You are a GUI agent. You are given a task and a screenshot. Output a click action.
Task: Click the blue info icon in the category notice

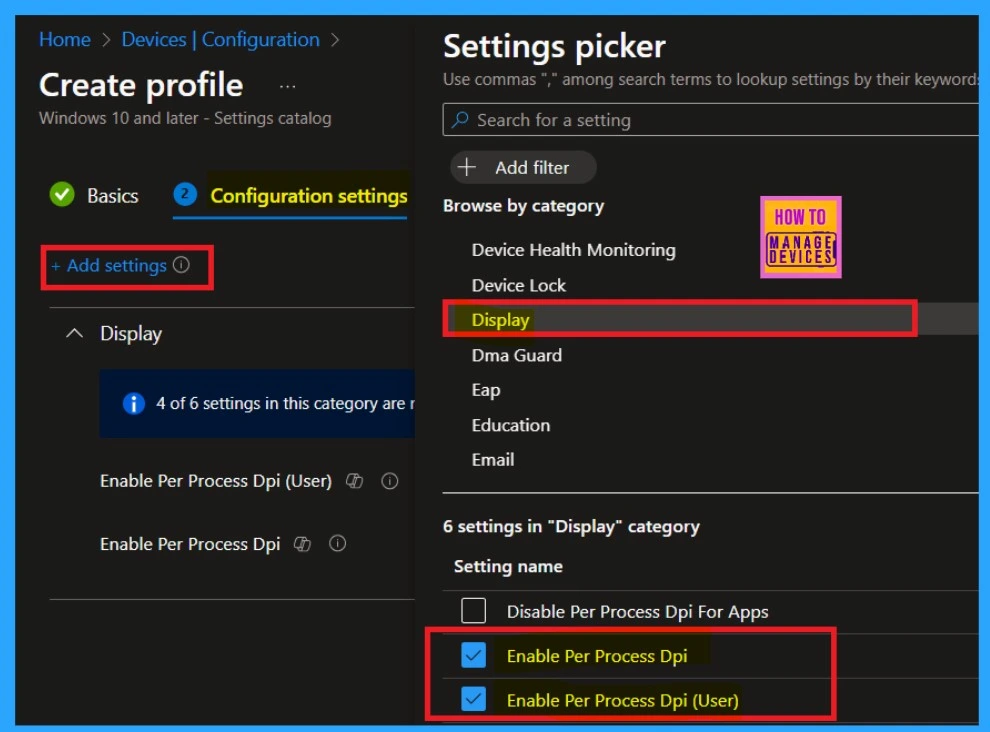(133, 403)
